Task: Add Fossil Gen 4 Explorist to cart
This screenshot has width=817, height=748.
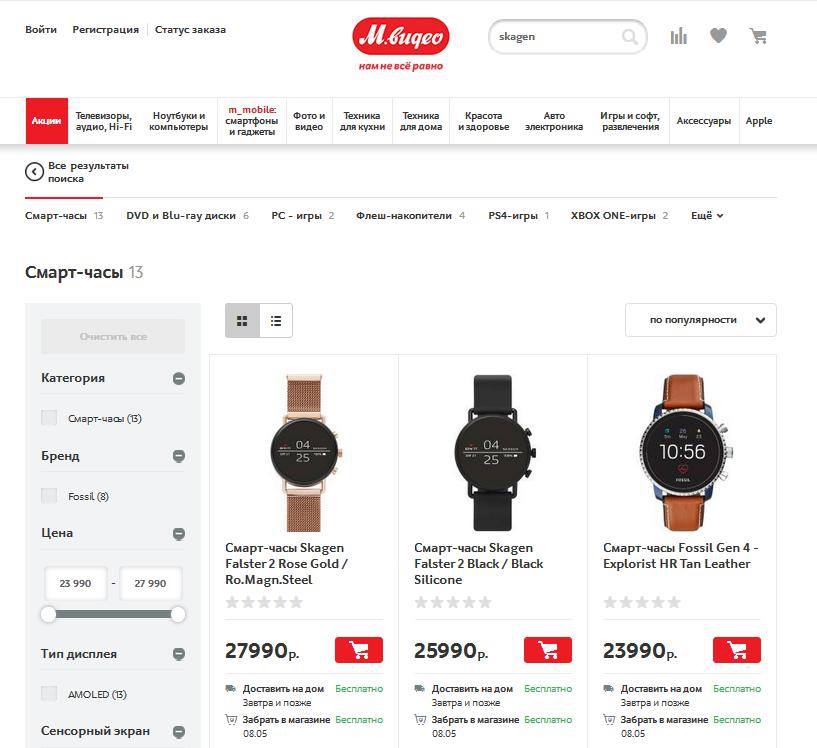Action: tap(737, 650)
